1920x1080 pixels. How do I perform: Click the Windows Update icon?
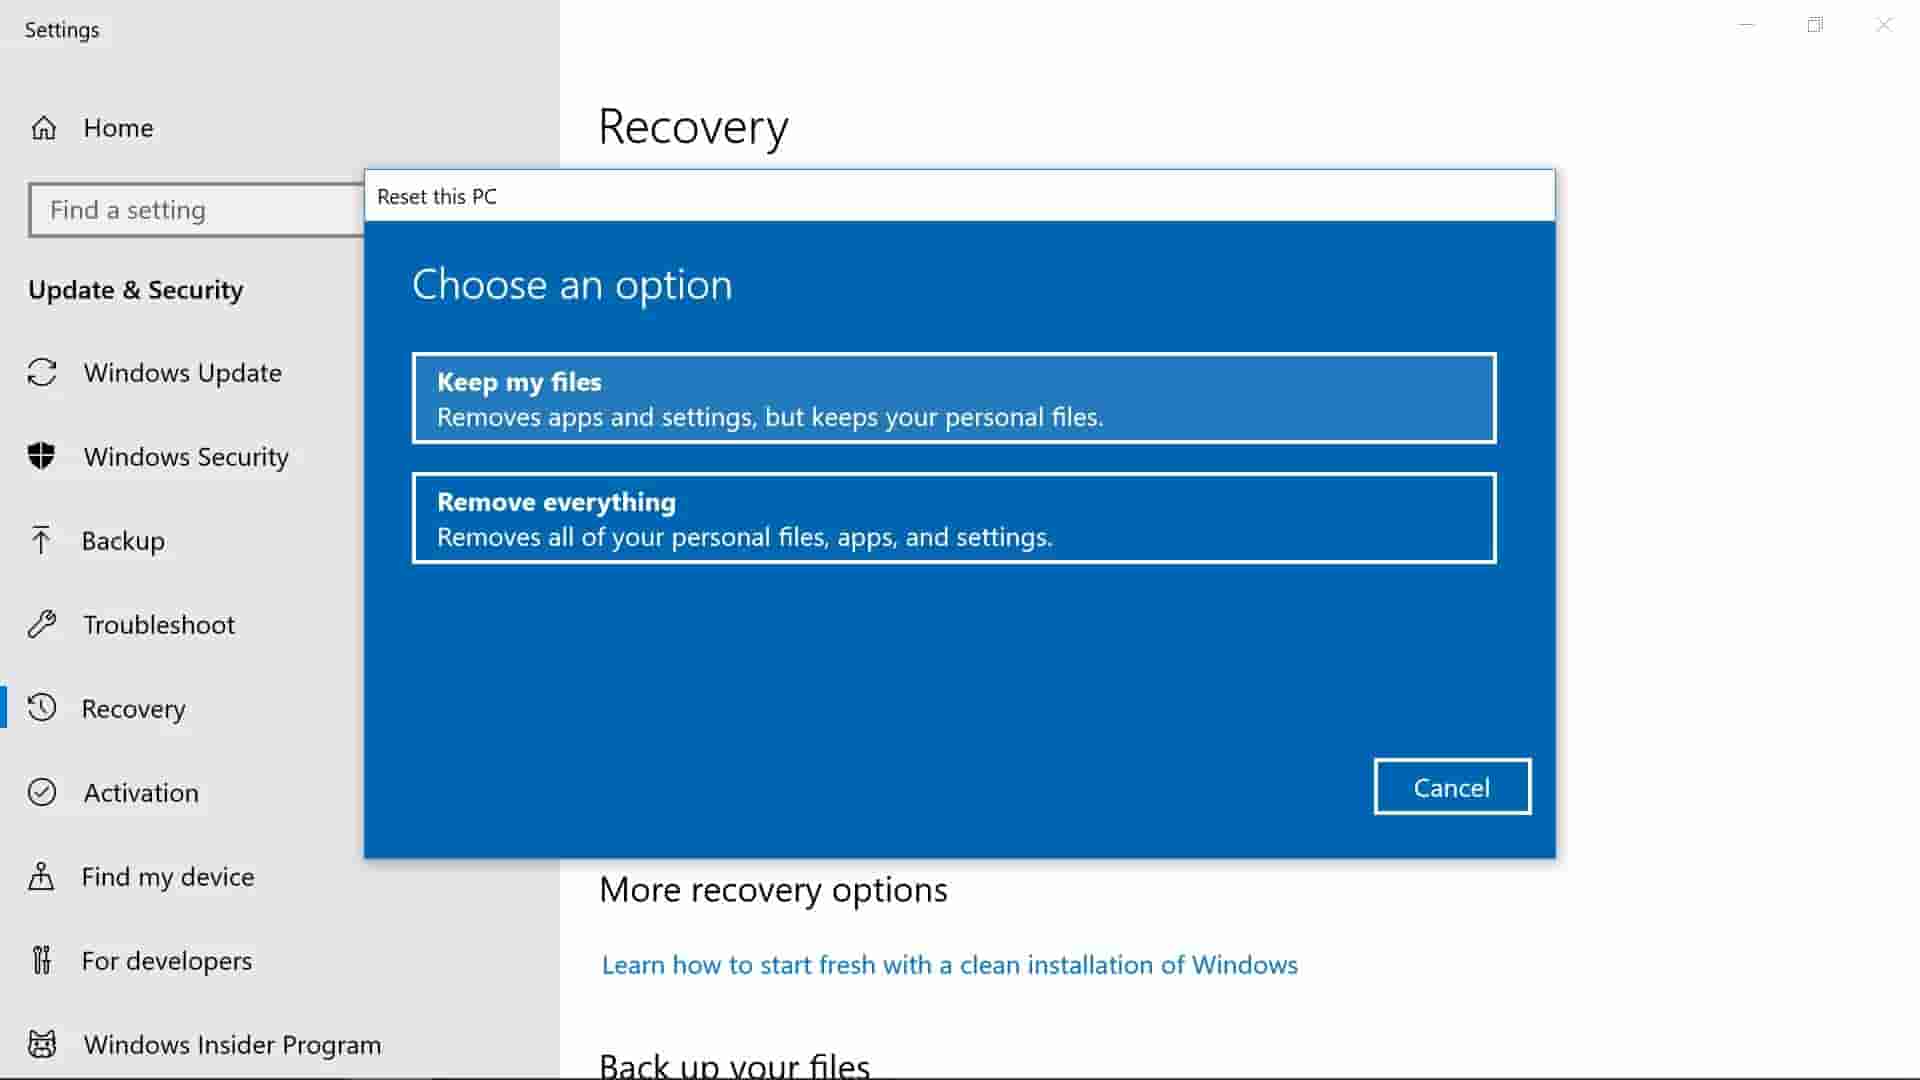[x=42, y=372]
